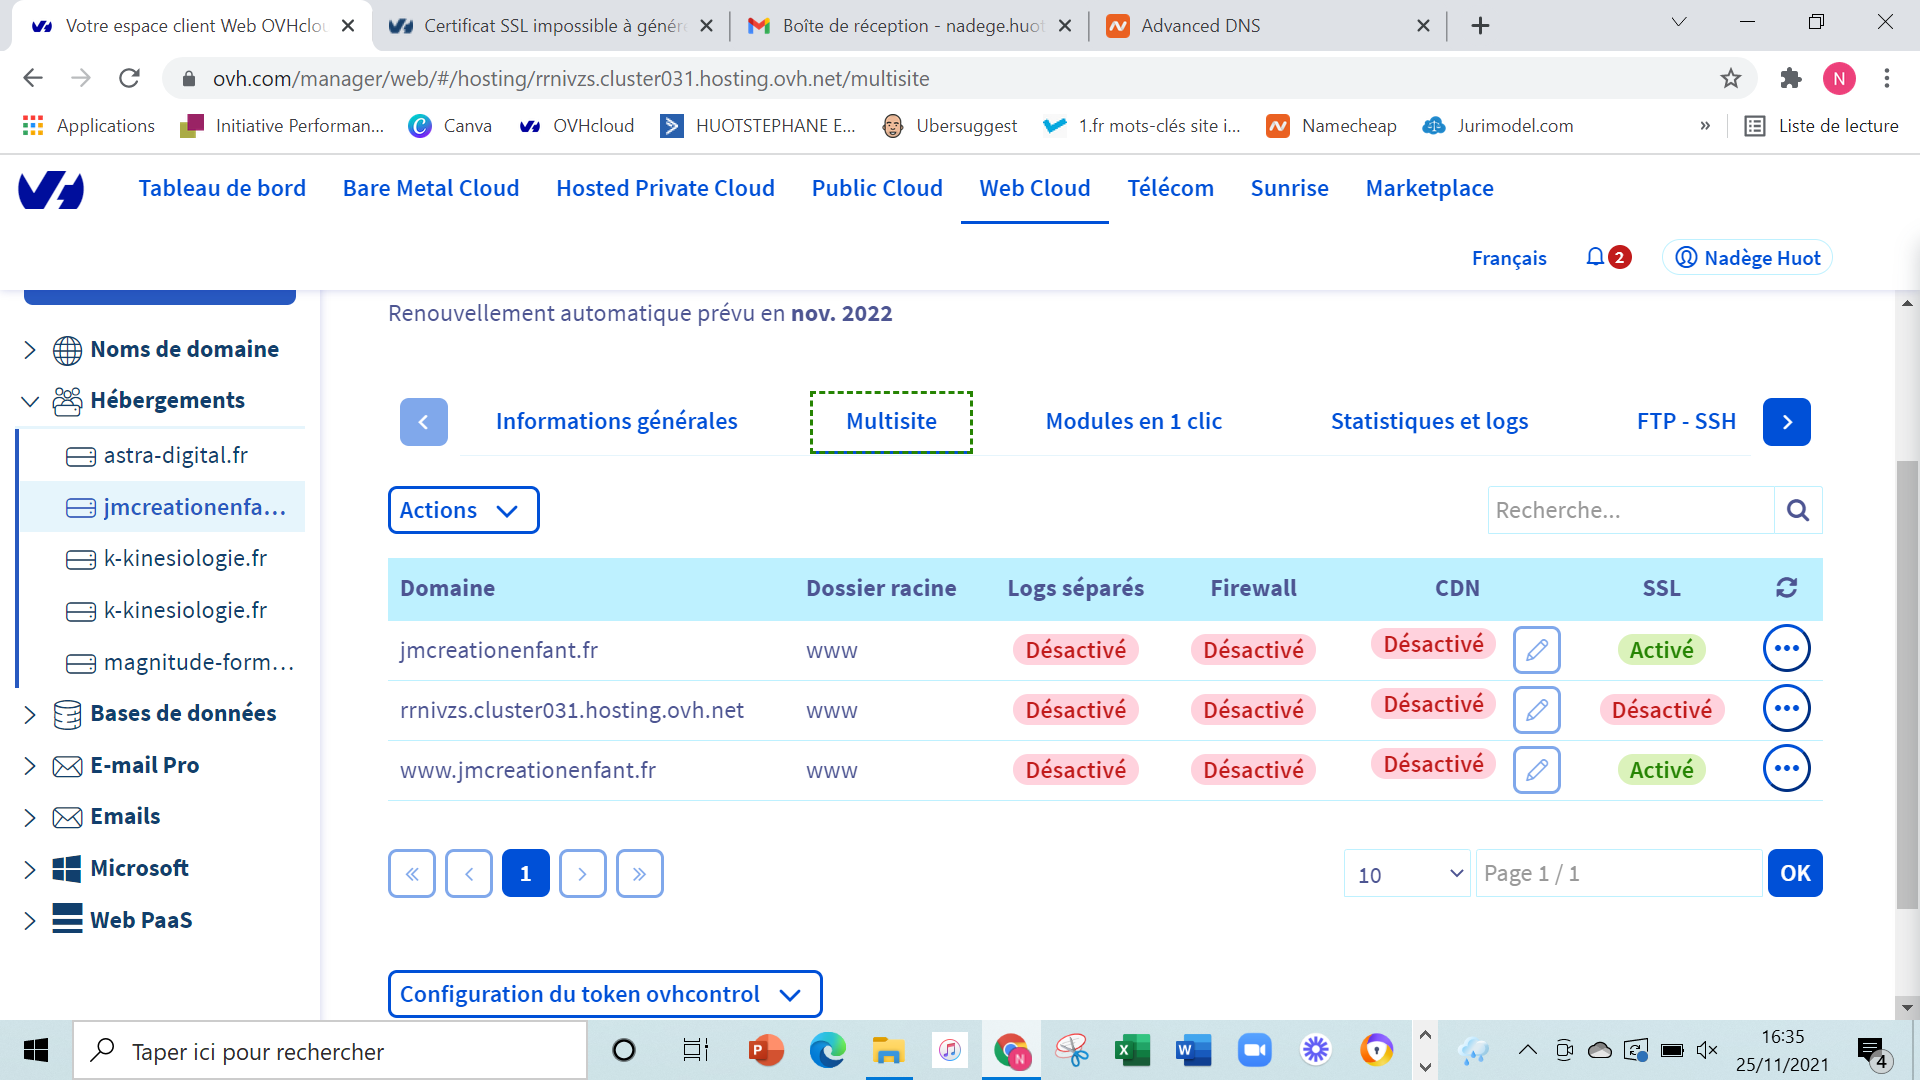Open the rows-per-page dropdown showing 10

click(x=1407, y=873)
